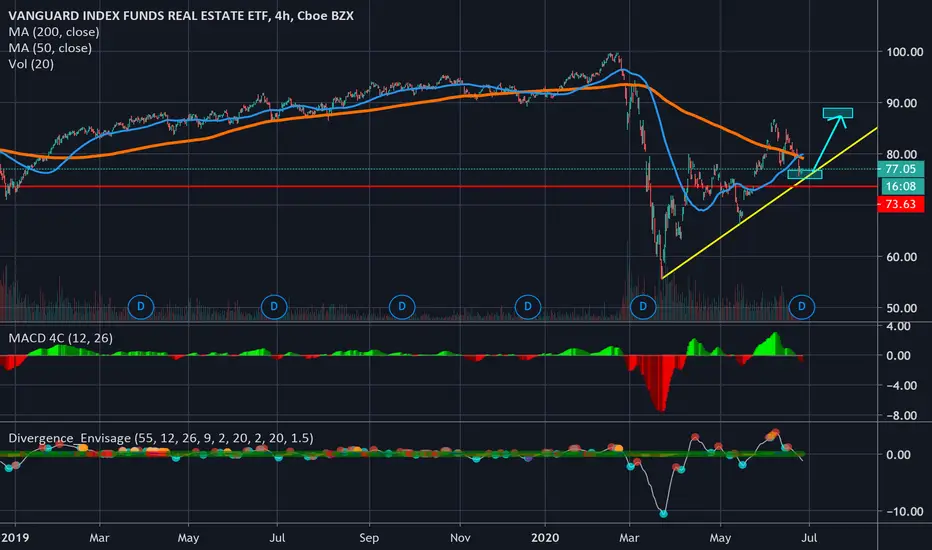Image resolution: width=932 pixels, height=550 pixels.
Task: Select the MA (200, close) indicator label
Action: point(53,32)
